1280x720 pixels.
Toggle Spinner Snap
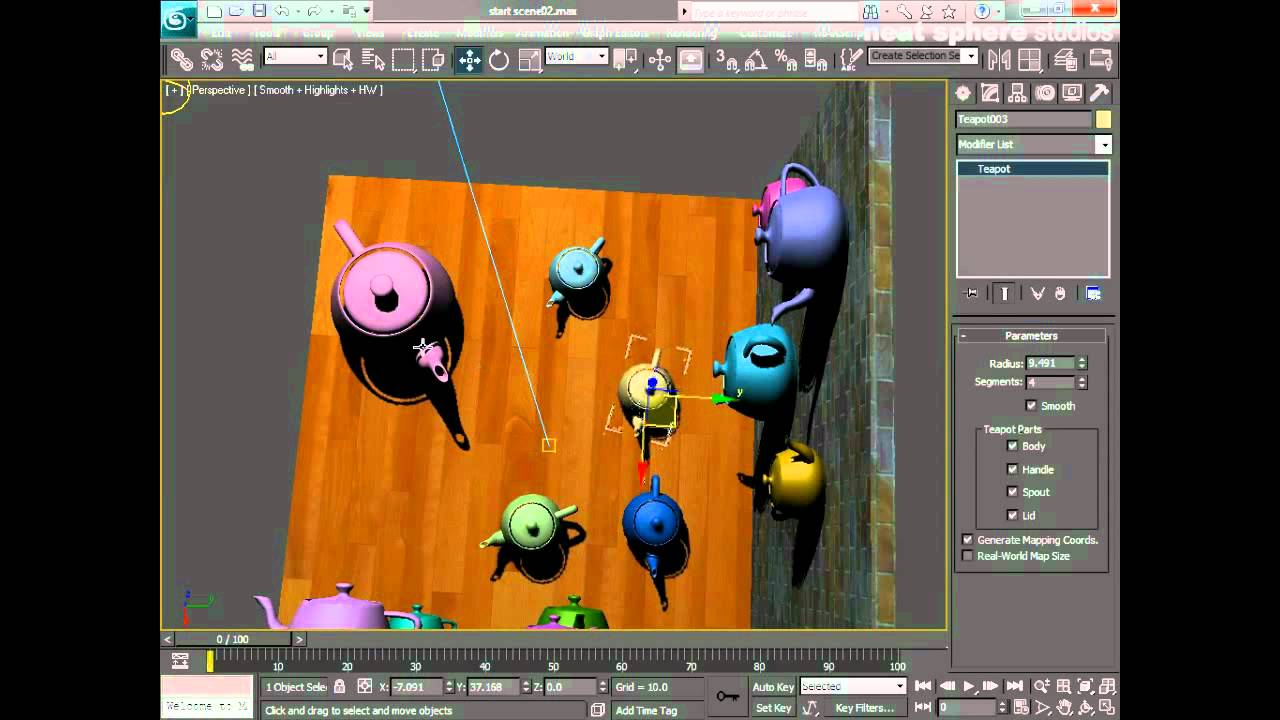[816, 60]
